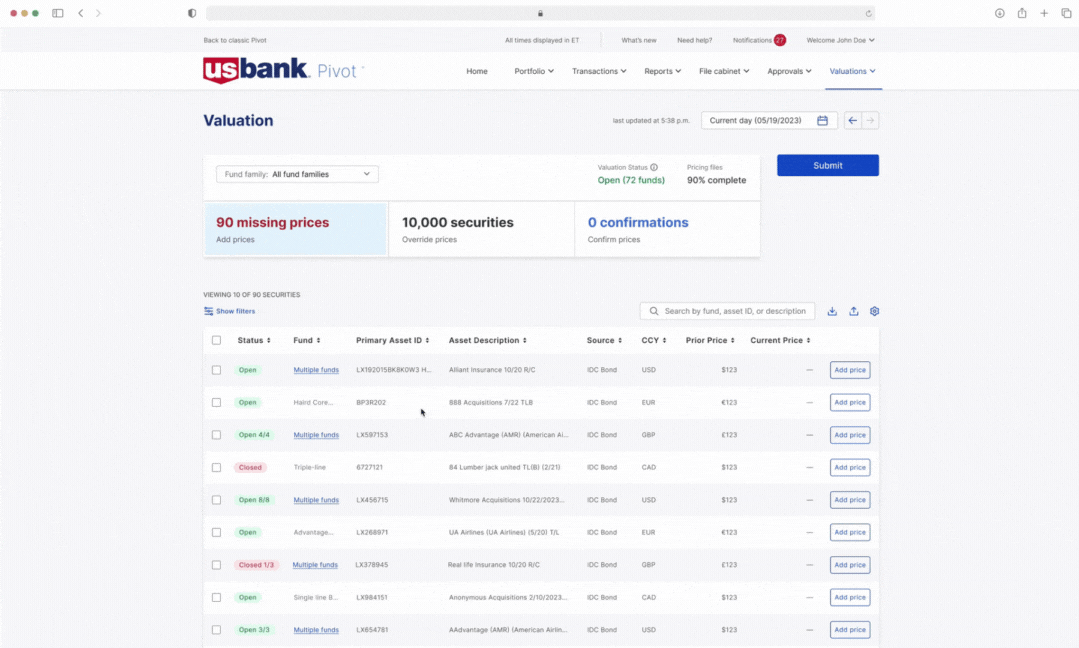Open Multiple funds link for LX597153
The image size is (1079, 648).
click(316, 435)
